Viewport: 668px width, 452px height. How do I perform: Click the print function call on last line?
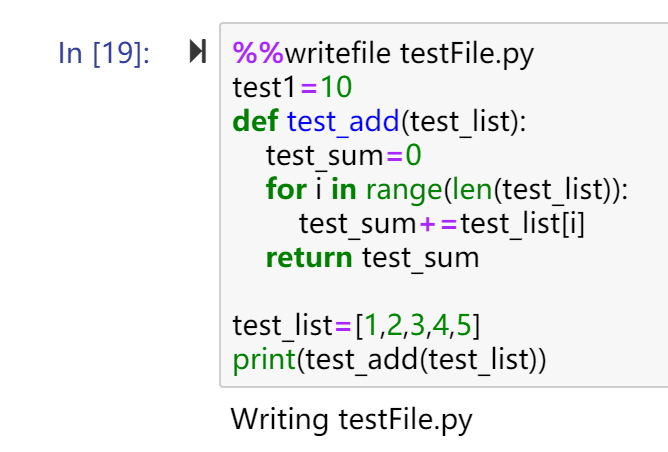(264, 360)
